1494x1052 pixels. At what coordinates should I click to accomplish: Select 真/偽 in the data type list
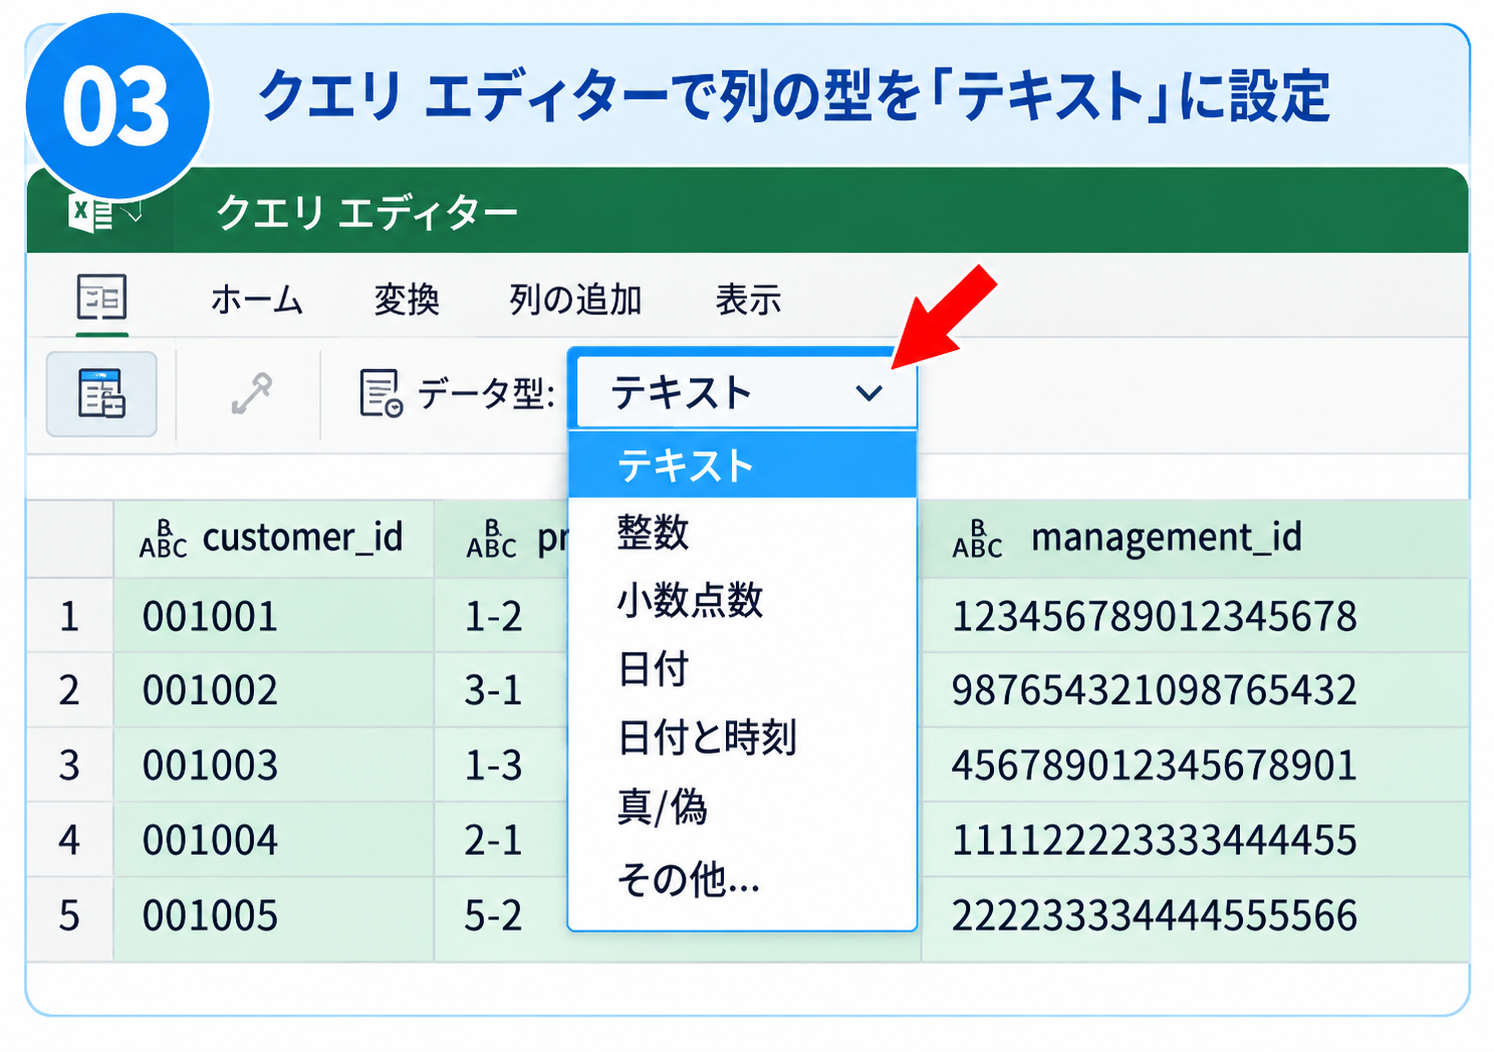pyautogui.click(x=743, y=806)
